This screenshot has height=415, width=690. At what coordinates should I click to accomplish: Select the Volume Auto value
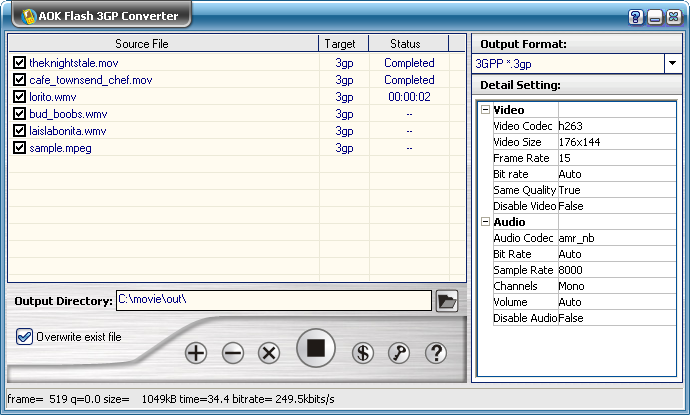click(617, 302)
